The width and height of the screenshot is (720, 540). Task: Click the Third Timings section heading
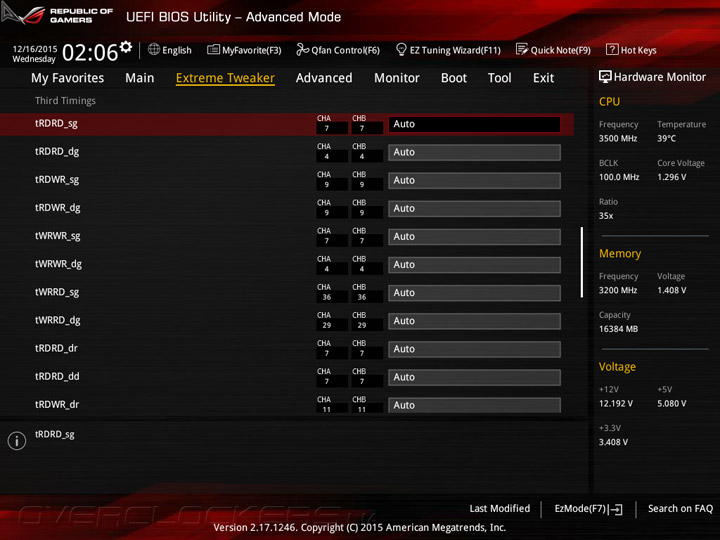[65, 101]
